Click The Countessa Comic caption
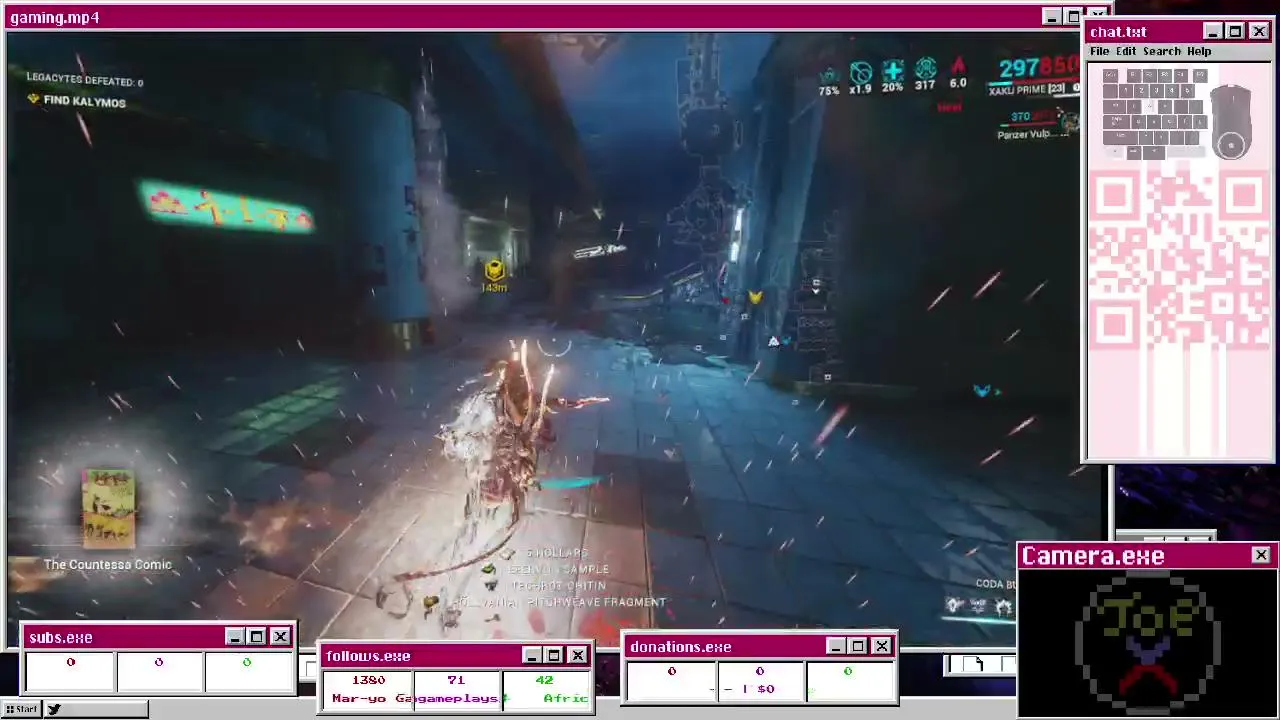1280x720 pixels. coord(108,564)
